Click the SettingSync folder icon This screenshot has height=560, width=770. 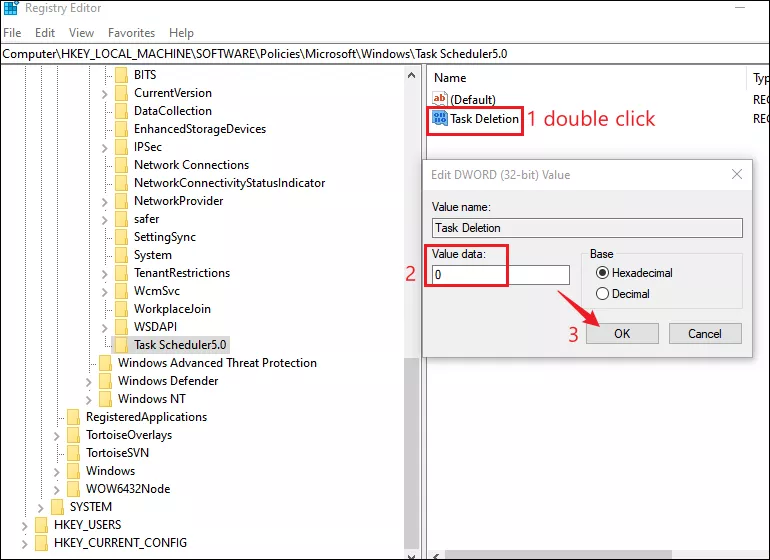(121, 237)
